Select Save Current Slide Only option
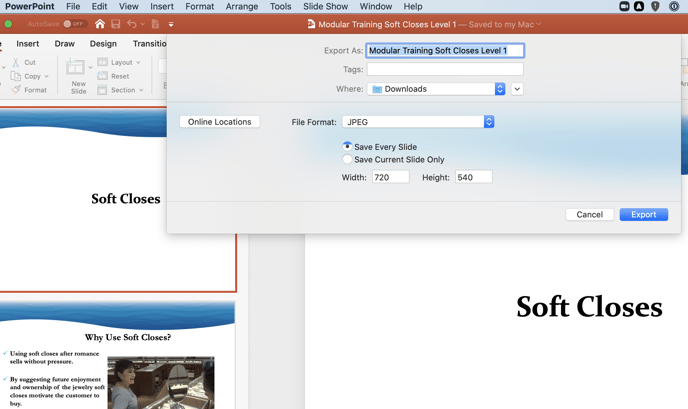 [348, 159]
